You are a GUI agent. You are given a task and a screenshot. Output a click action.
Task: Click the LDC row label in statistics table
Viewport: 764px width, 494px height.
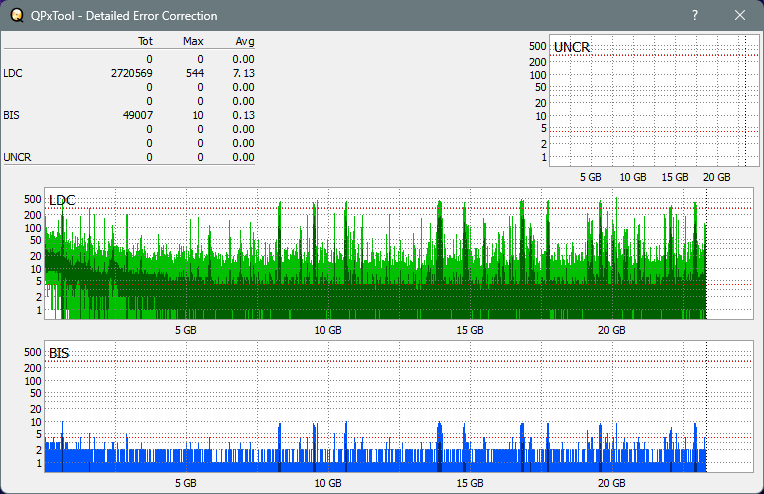(12, 73)
